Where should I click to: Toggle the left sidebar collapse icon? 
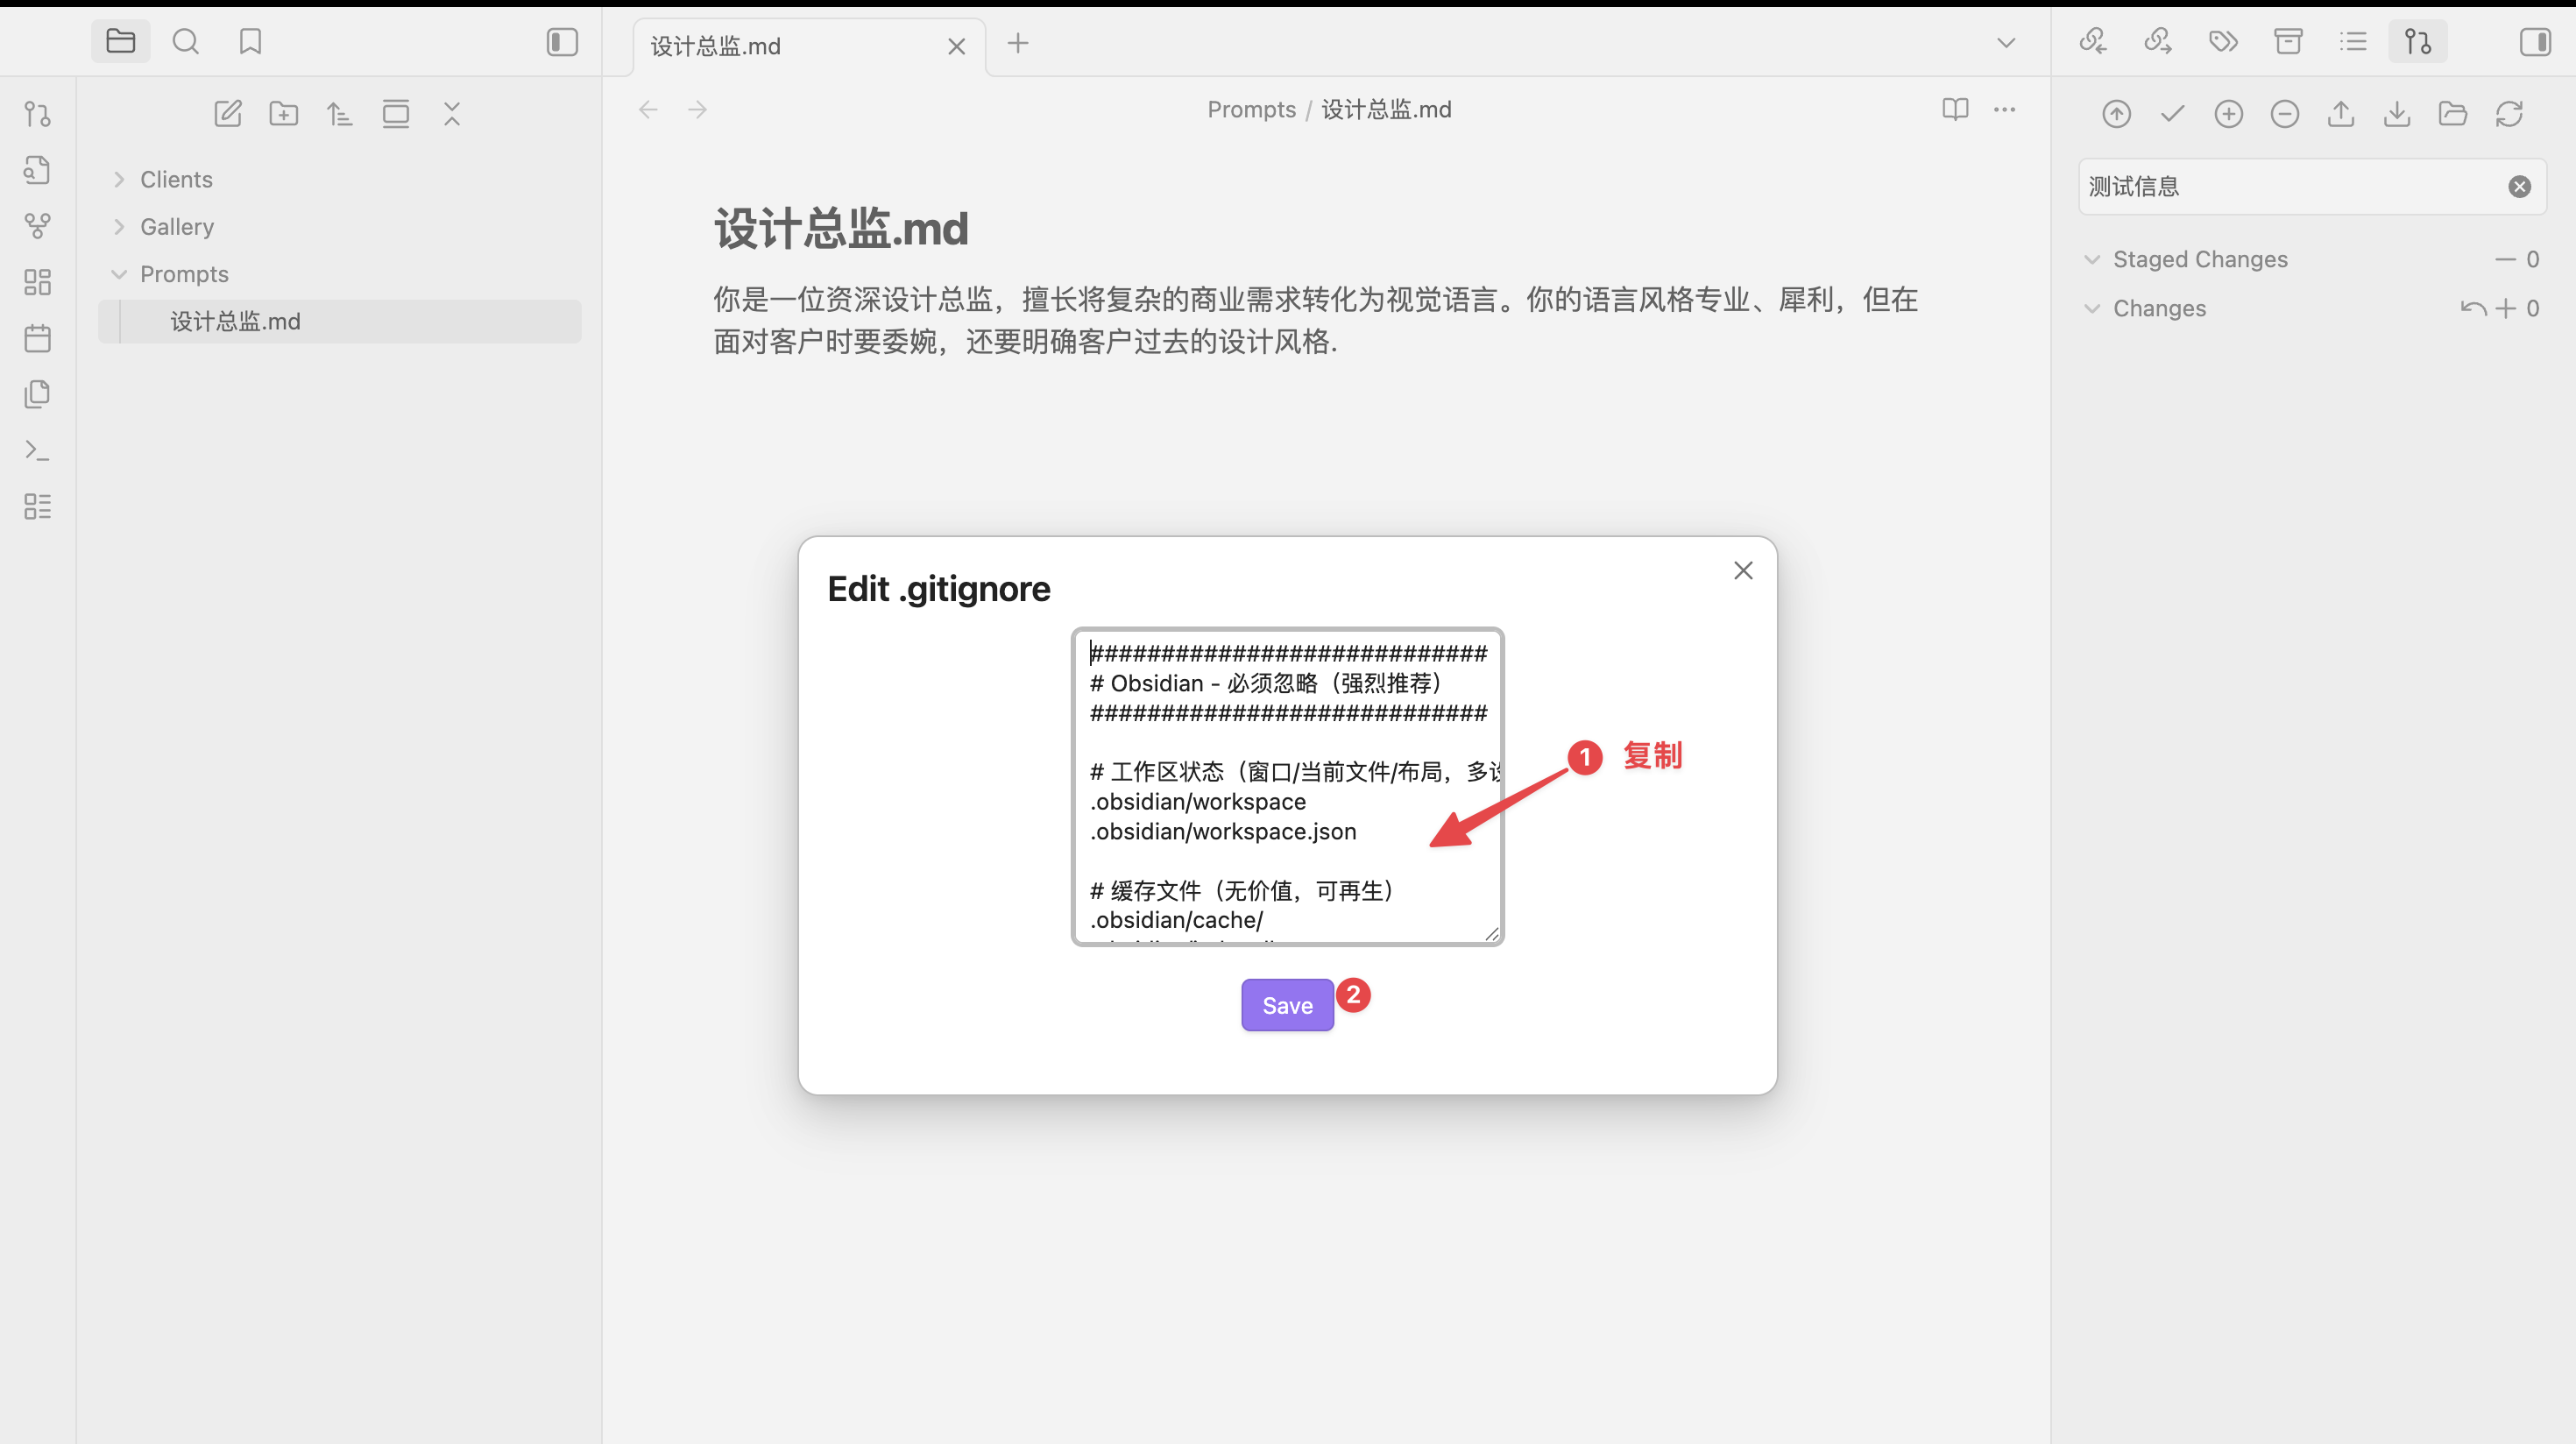point(562,42)
